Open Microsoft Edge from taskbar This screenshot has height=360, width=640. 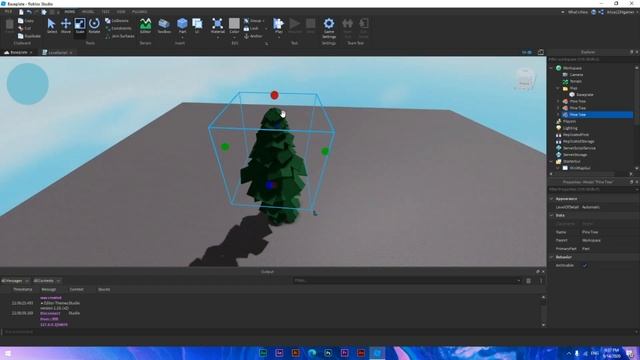[312, 353]
